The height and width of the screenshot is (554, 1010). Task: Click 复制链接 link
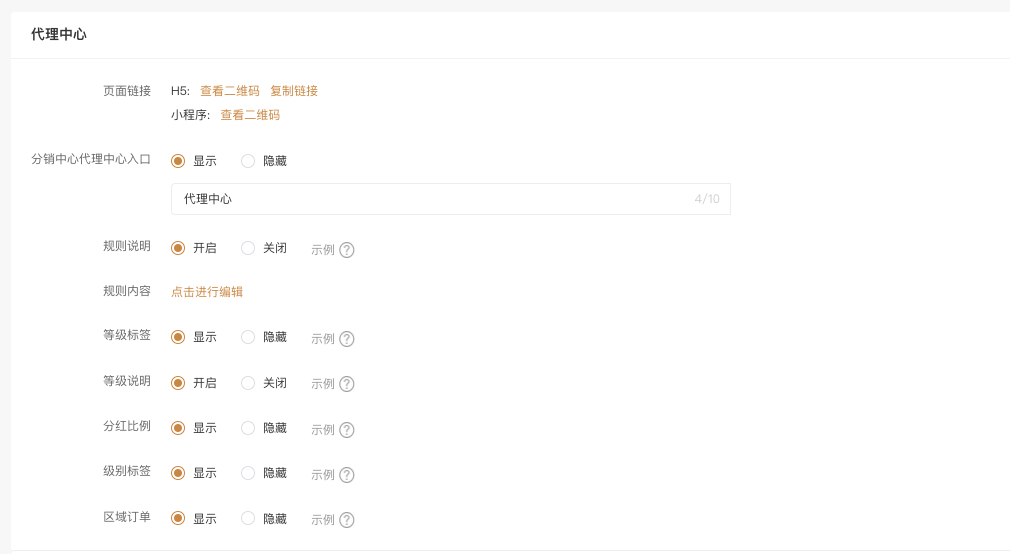point(294,91)
